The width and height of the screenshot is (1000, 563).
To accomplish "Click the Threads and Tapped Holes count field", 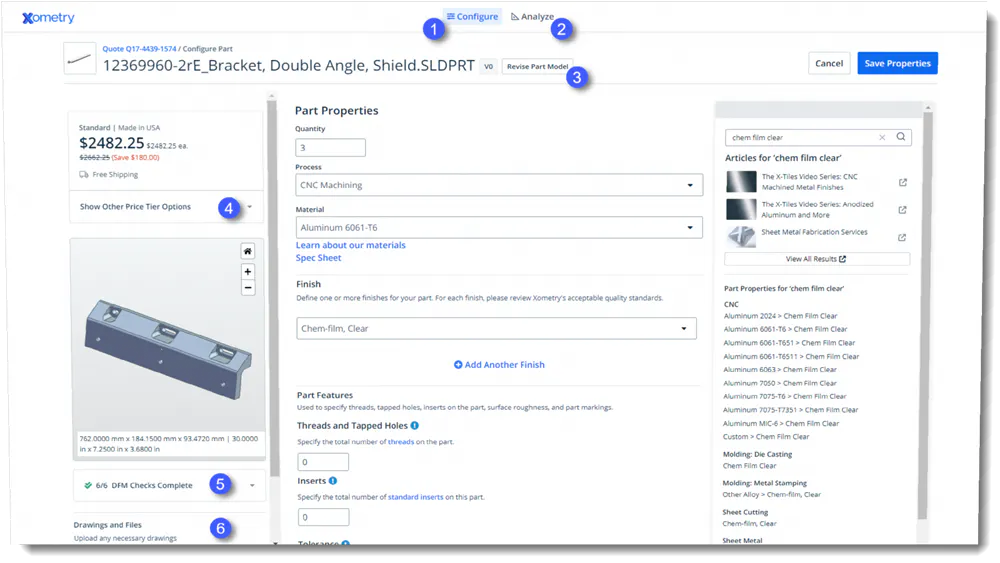I will pyautogui.click(x=323, y=462).
